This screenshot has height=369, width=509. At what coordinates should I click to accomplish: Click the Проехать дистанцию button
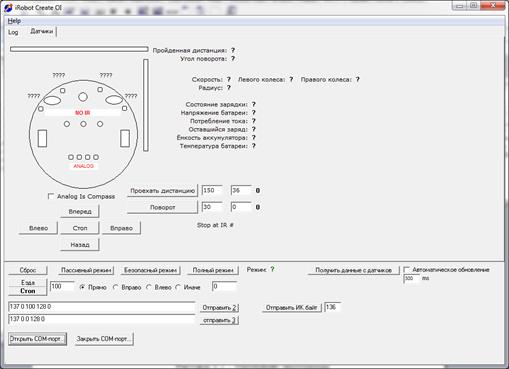162,191
